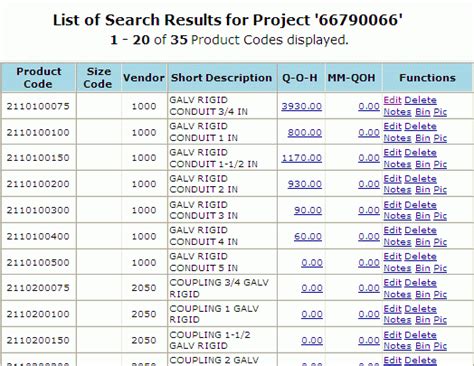This screenshot has height=366, width=474.
Task: Click Q-O-H value 60.00
Action: (x=308, y=236)
